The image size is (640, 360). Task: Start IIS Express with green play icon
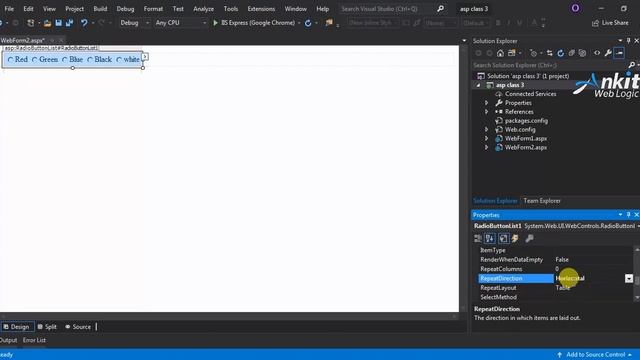[x=216, y=23]
